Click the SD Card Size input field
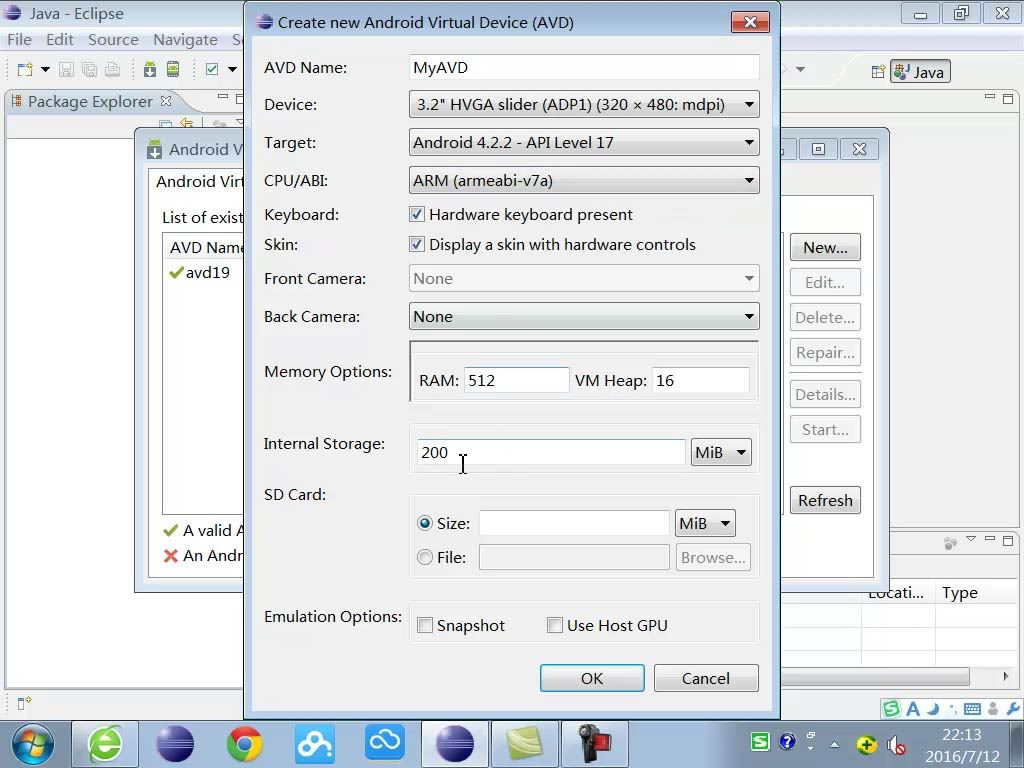This screenshot has width=1024, height=768. point(574,523)
